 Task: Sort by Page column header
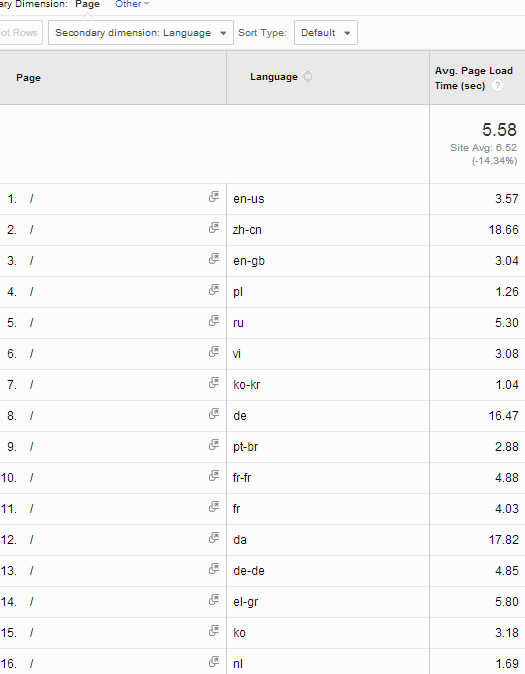point(28,78)
